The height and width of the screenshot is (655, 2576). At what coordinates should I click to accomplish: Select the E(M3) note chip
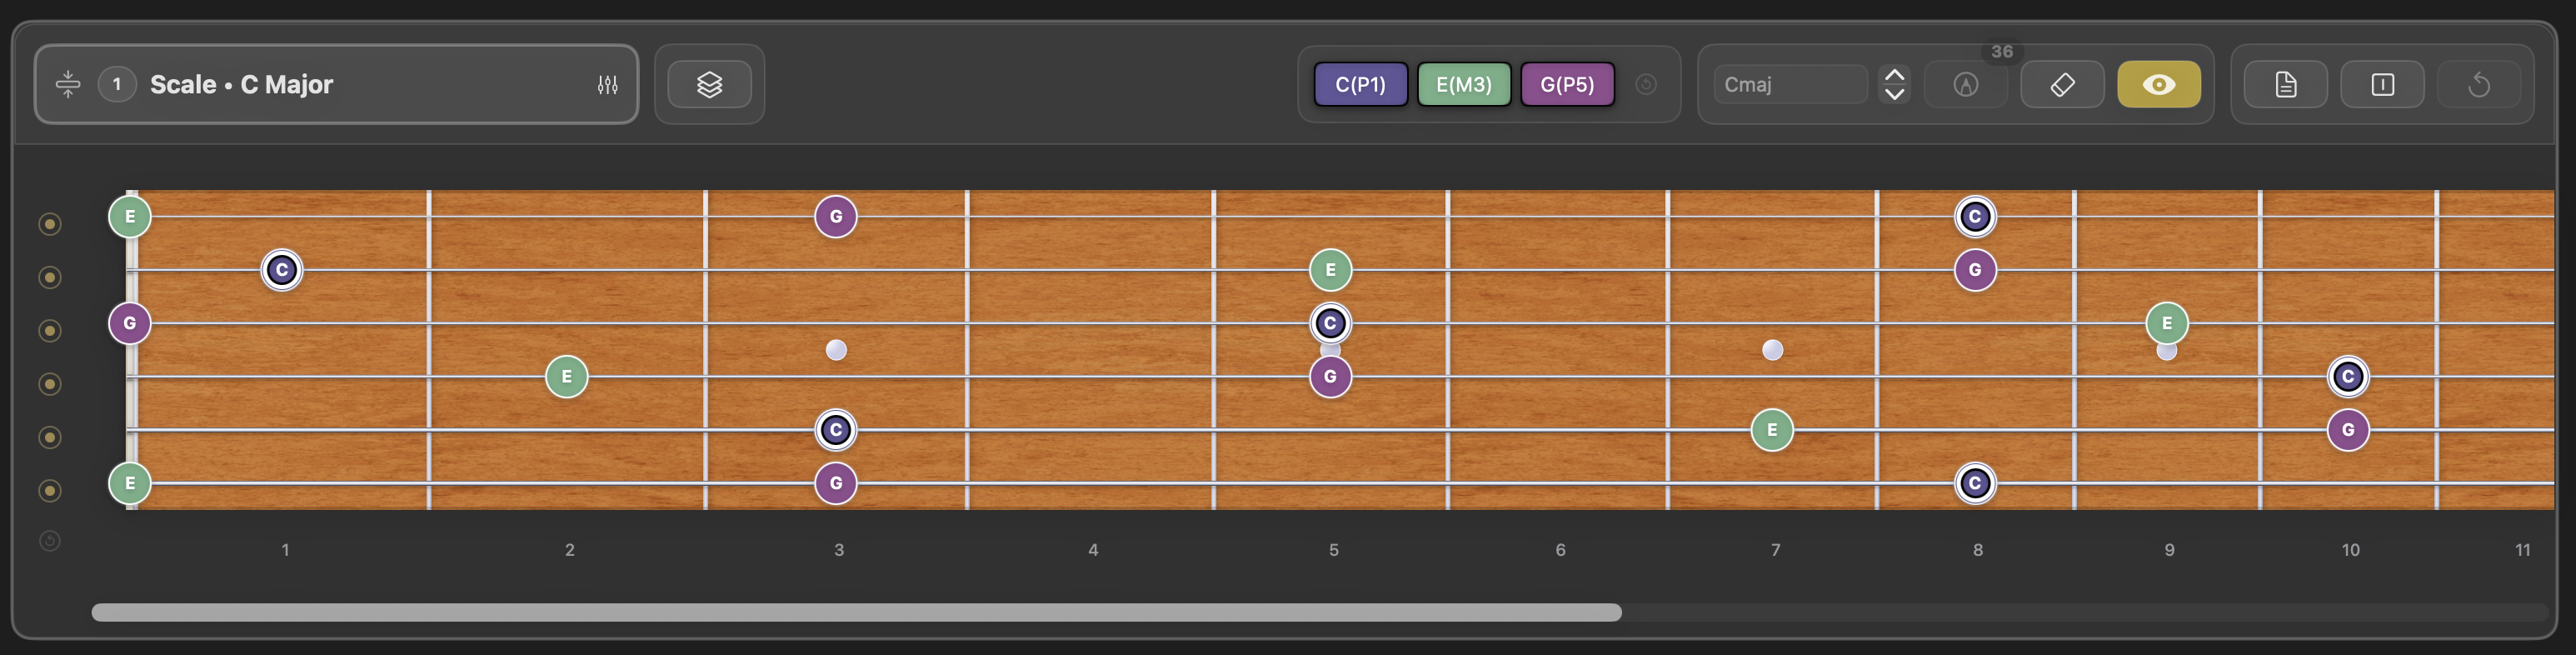point(1464,85)
